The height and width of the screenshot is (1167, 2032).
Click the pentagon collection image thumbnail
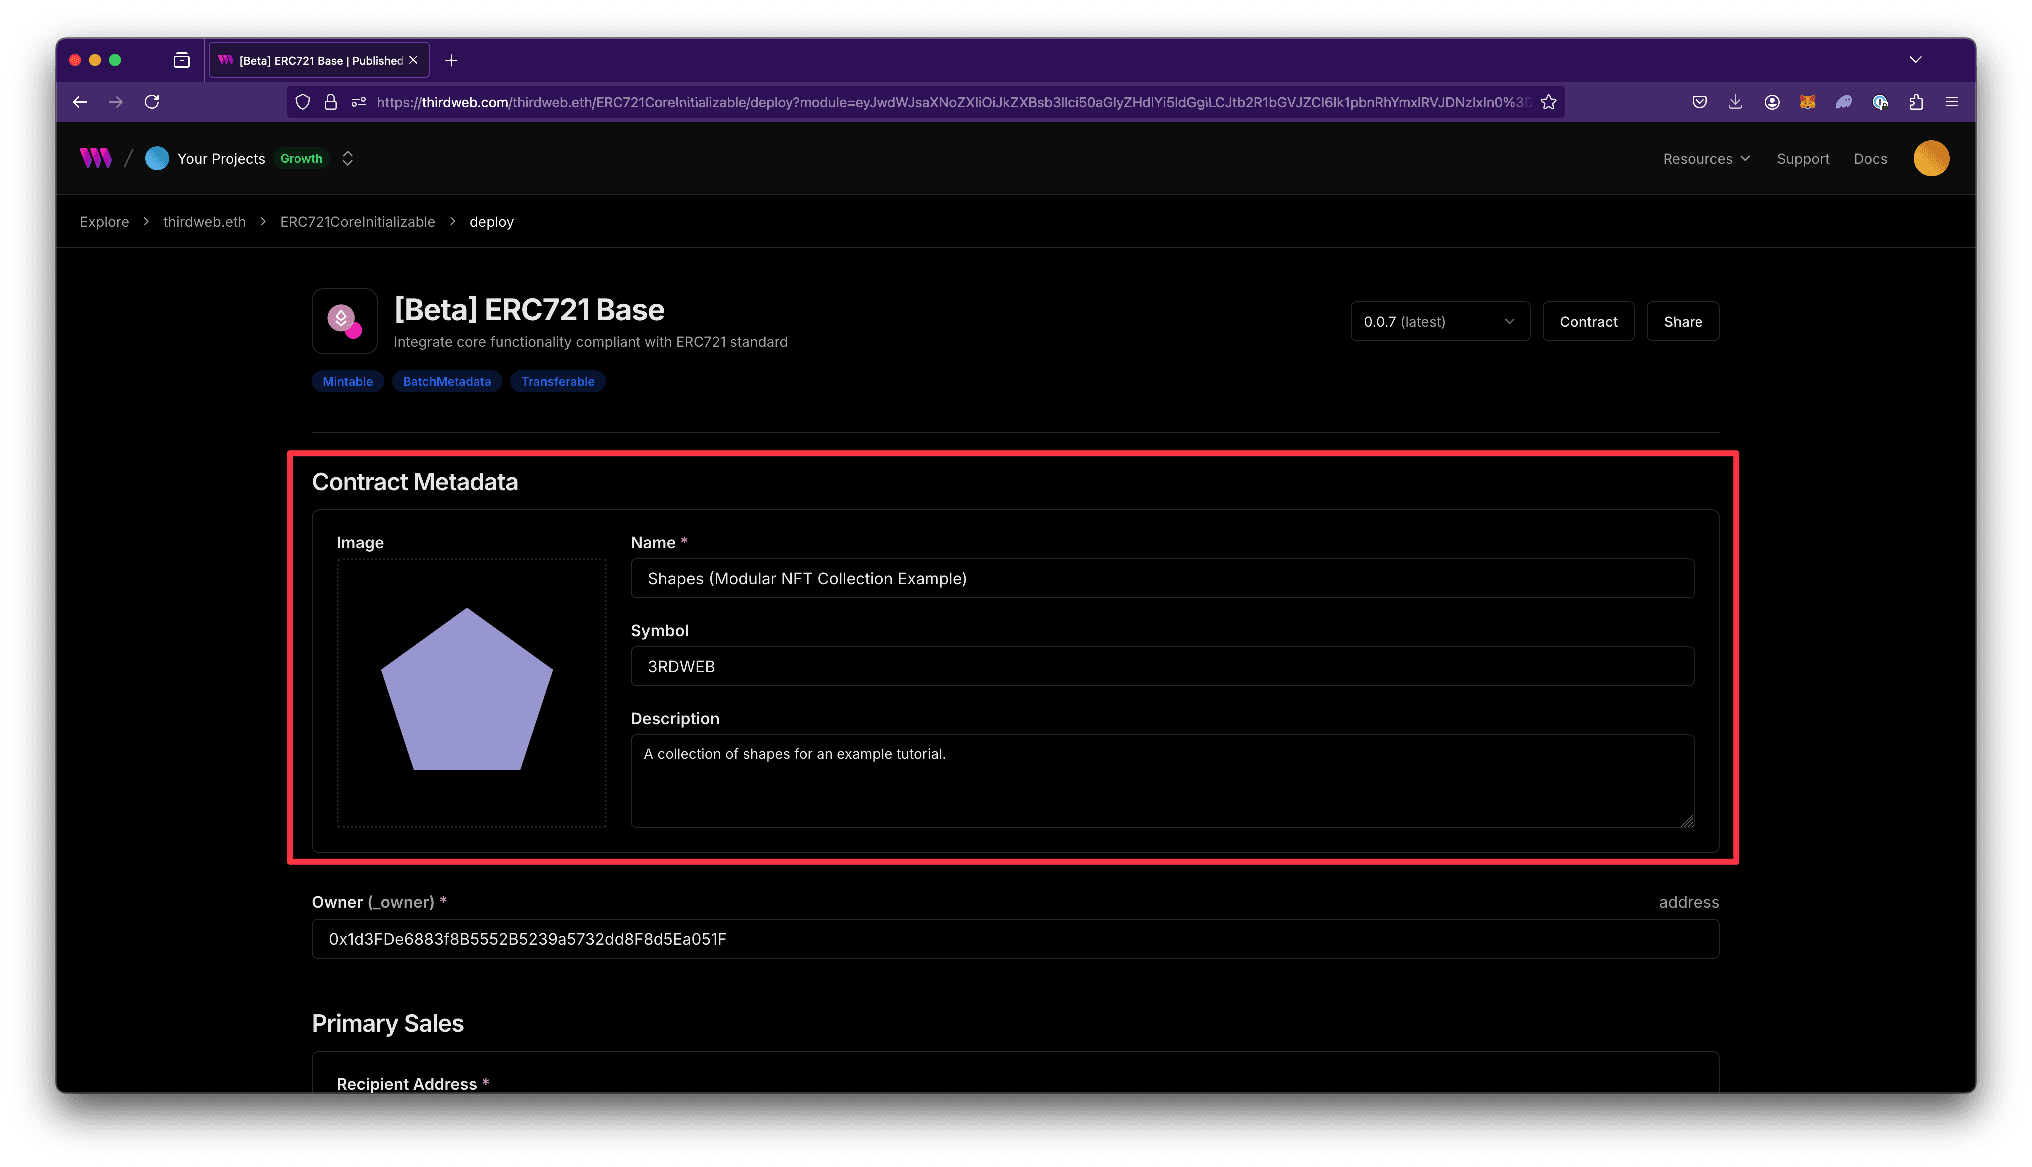[470, 692]
